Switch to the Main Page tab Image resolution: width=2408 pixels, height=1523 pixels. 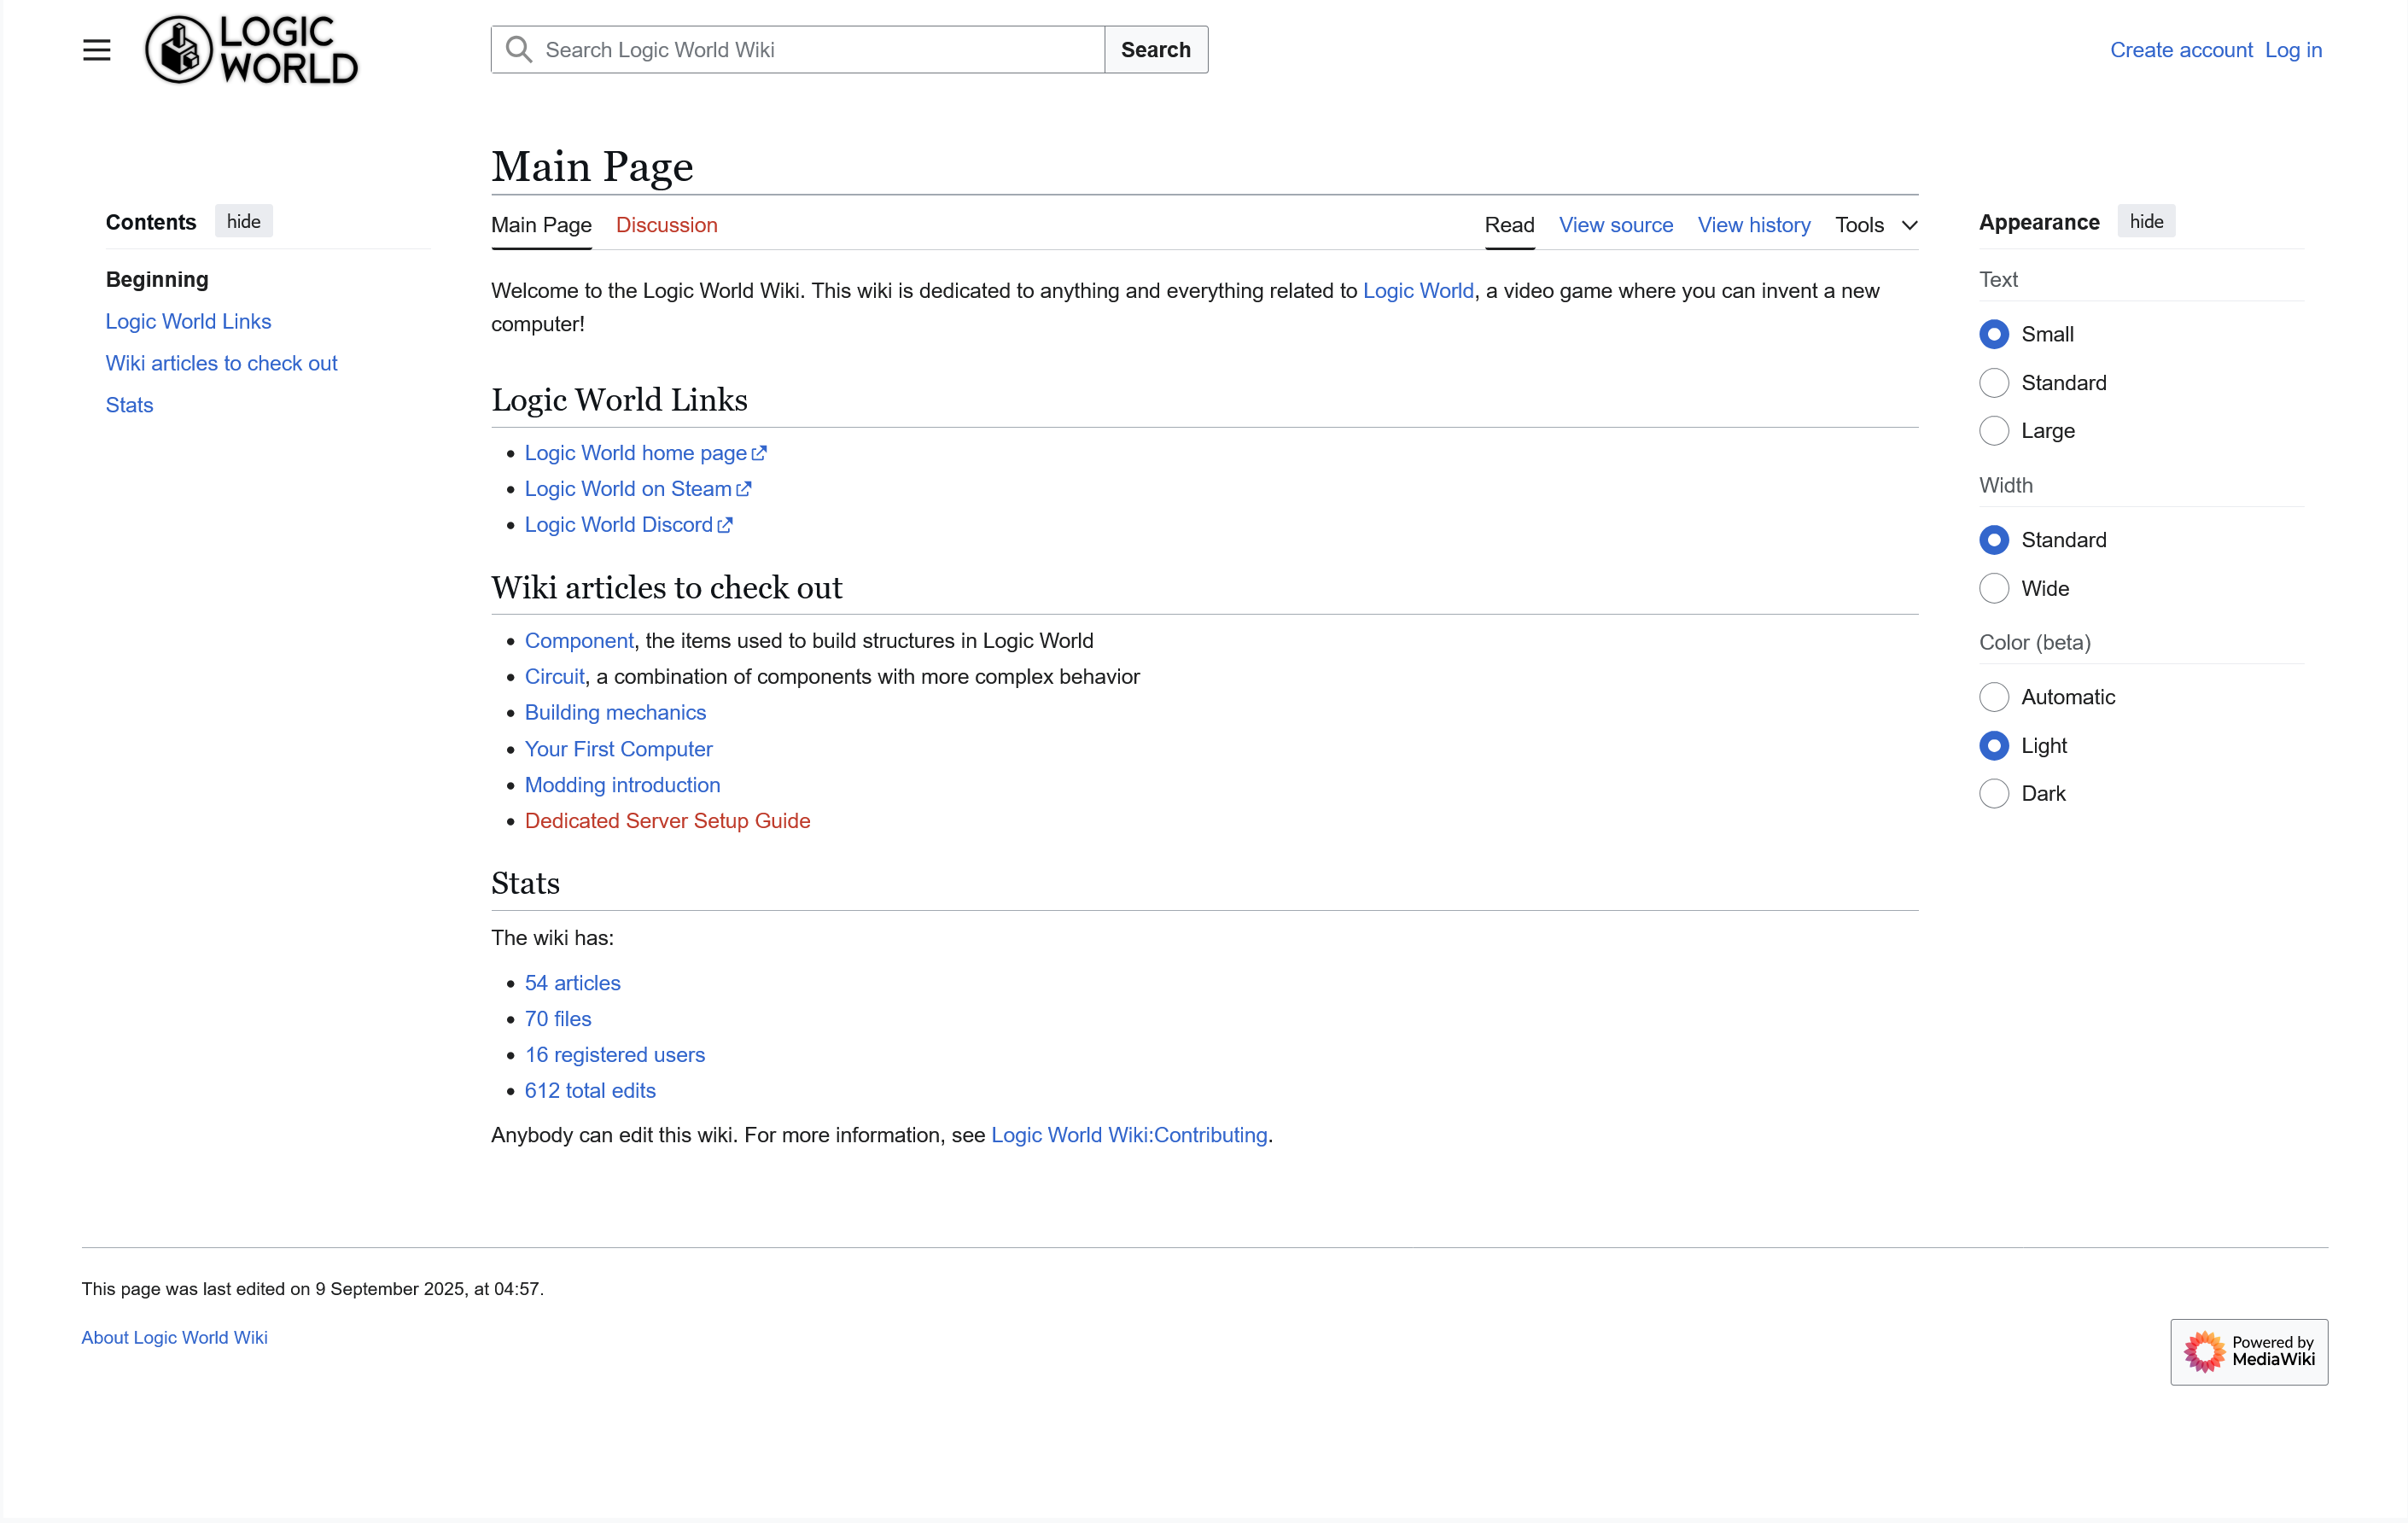tap(541, 225)
